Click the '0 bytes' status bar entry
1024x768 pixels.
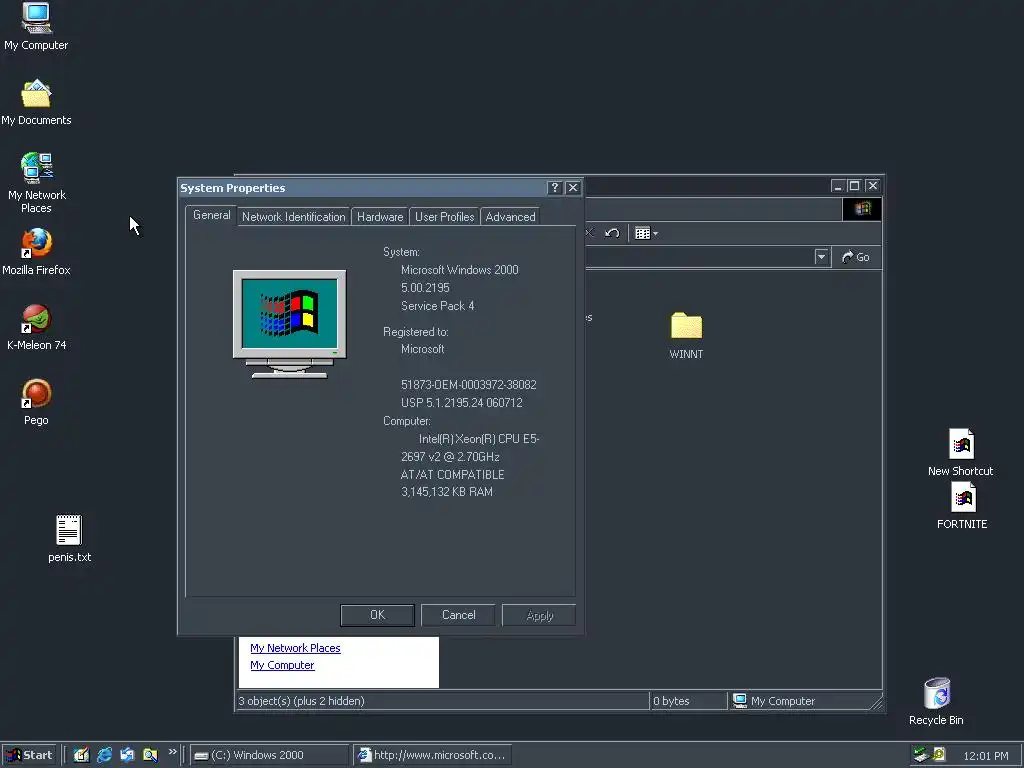(671, 701)
